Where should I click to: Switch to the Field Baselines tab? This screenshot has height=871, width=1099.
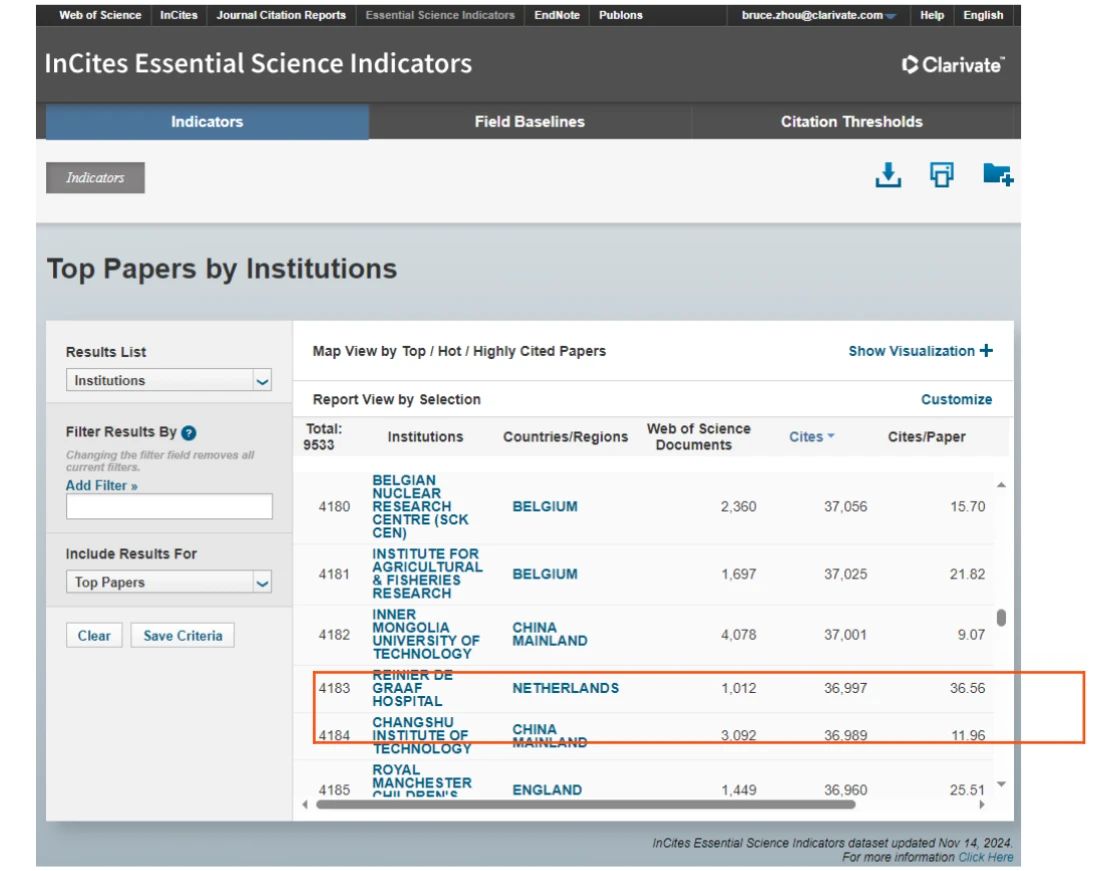529,122
